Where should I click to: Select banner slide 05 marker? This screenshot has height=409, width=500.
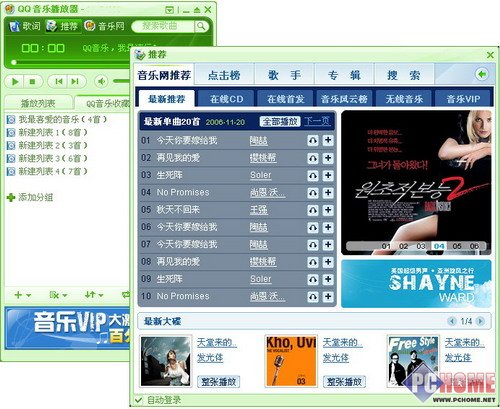[x=457, y=246]
